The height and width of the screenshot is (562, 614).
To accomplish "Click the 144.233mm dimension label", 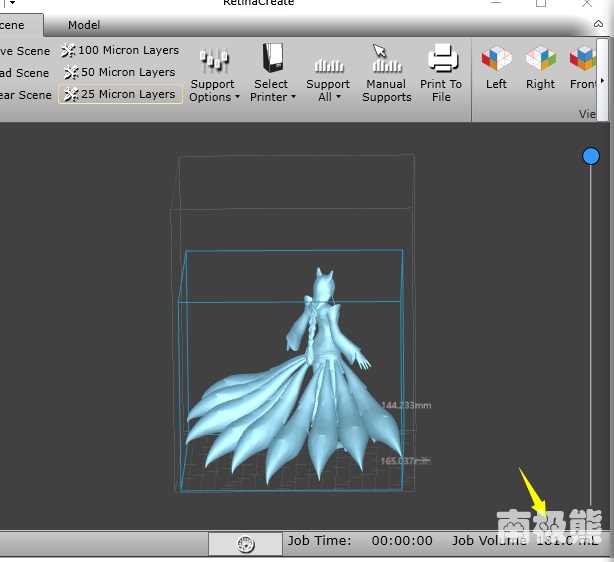I will (x=406, y=405).
